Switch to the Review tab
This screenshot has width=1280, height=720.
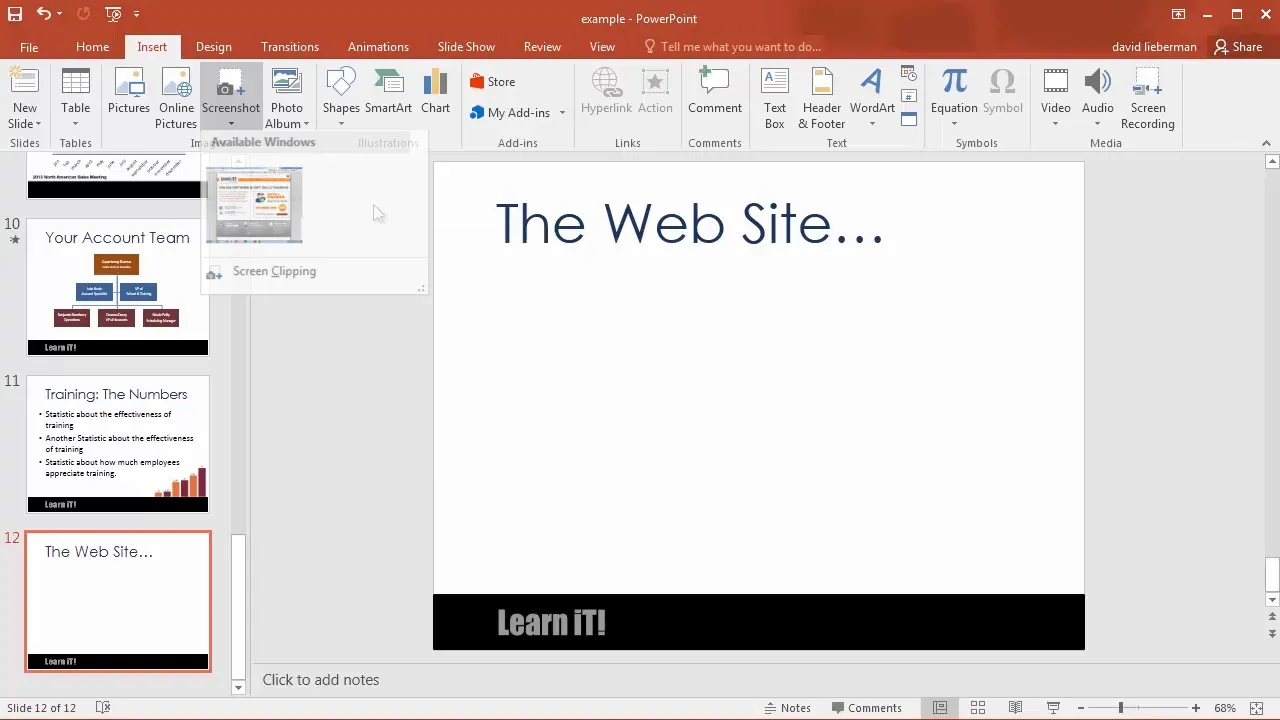point(542,47)
